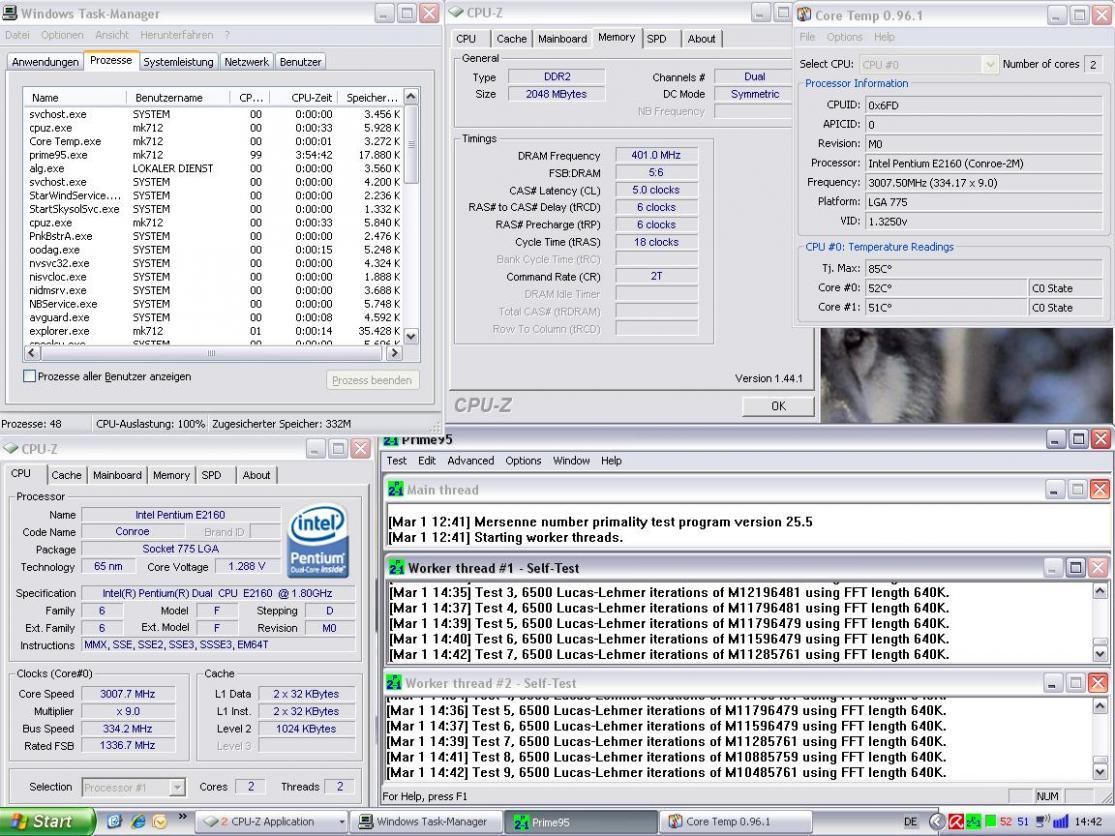Open the Cache tab in bottom CPU-Z window
The width and height of the screenshot is (1115, 836).
[x=66, y=476]
